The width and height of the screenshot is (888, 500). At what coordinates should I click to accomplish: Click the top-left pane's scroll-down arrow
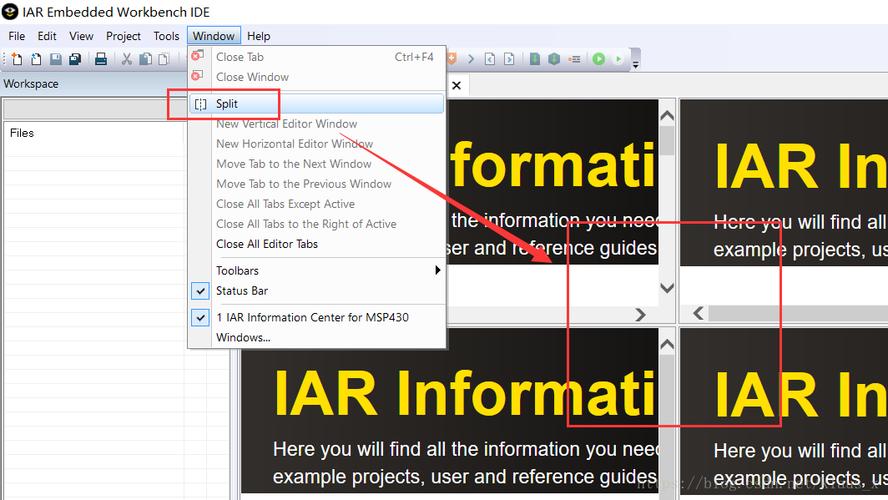click(x=667, y=288)
